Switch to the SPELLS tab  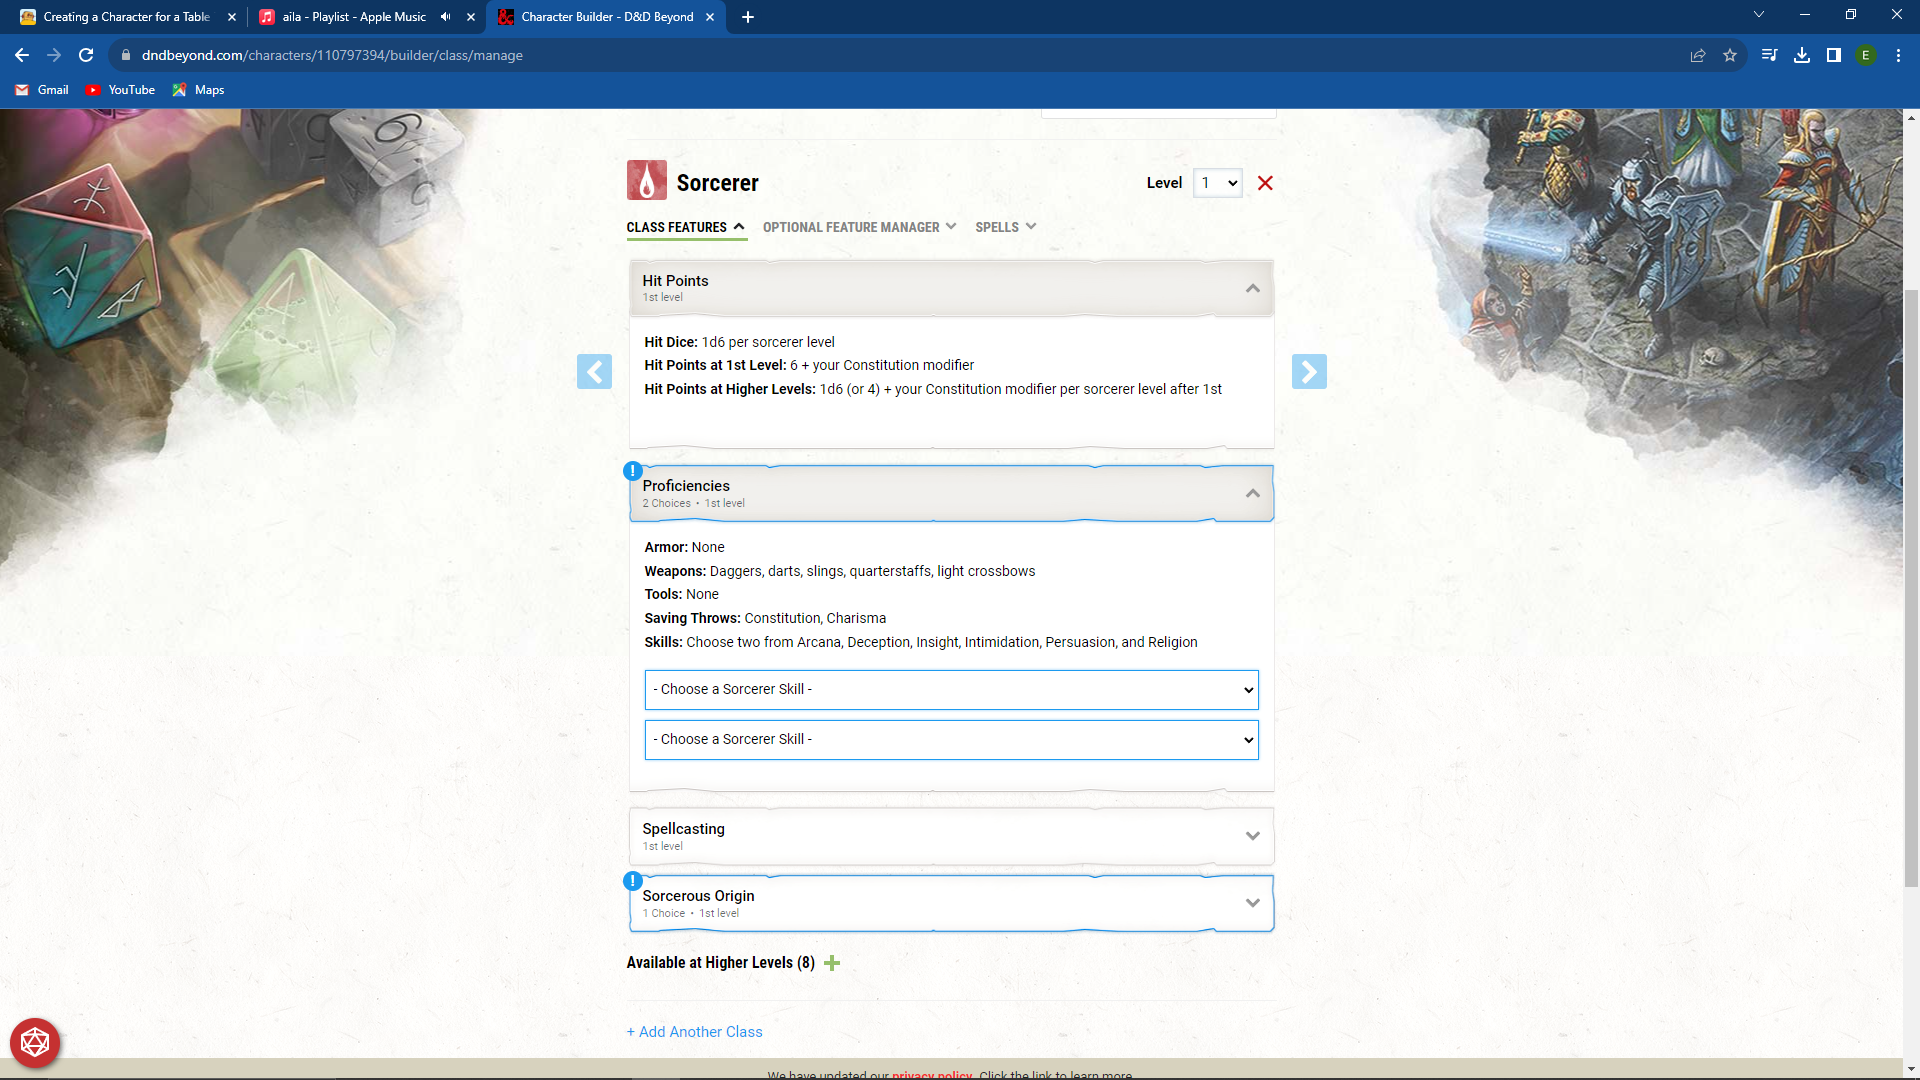click(x=1004, y=227)
